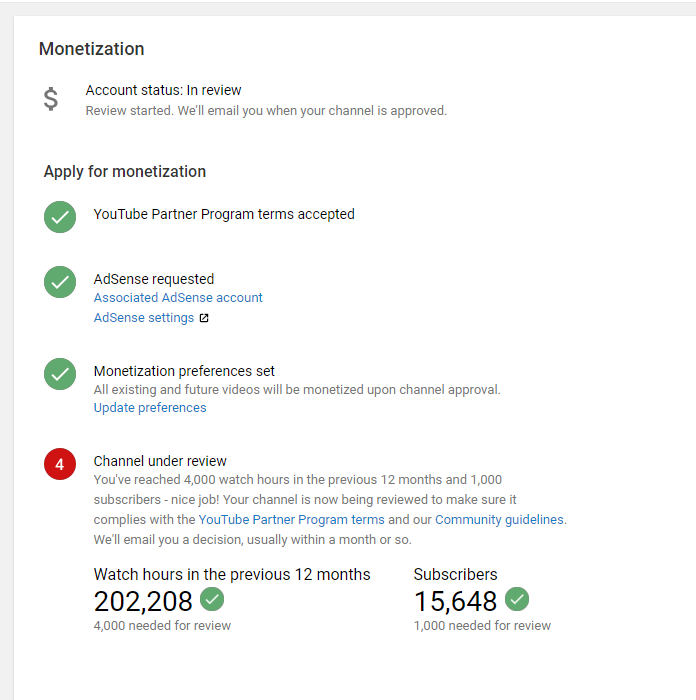The width and height of the screenshot is (696, 700).
Task: Open the Update preferences link
Action: click(x=150, y=408)
